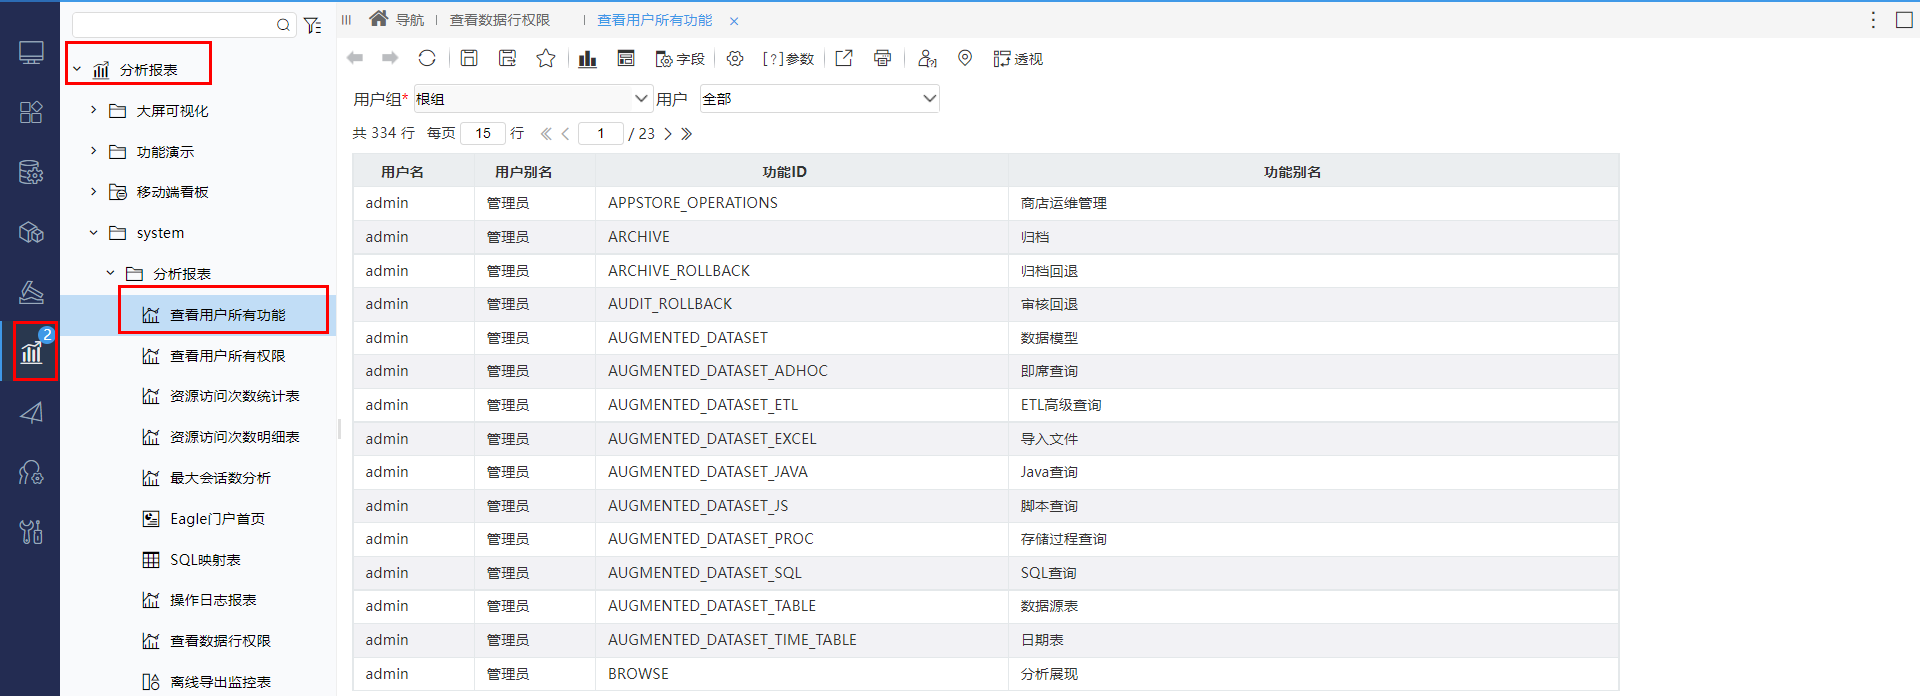Switch to 查看数据行权限 tab
This screenshot has width=1920, height=696.
tap(500, 20)
